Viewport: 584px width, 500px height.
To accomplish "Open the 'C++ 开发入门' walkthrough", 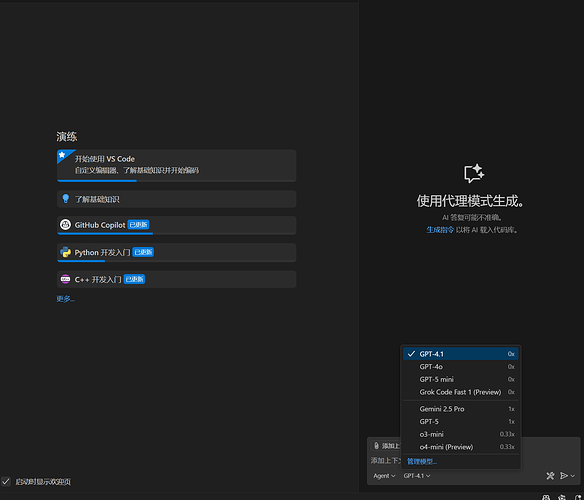I will tap(177, 279).
